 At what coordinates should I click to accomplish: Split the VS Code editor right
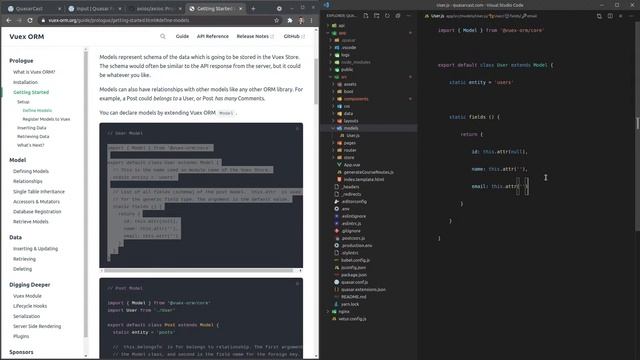point(610,16)
